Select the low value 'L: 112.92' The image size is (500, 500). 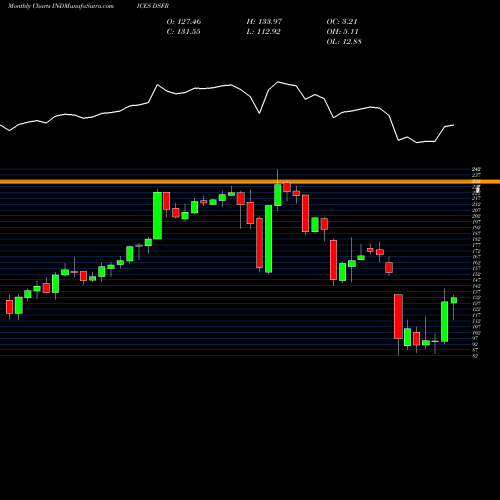(263, 32)
